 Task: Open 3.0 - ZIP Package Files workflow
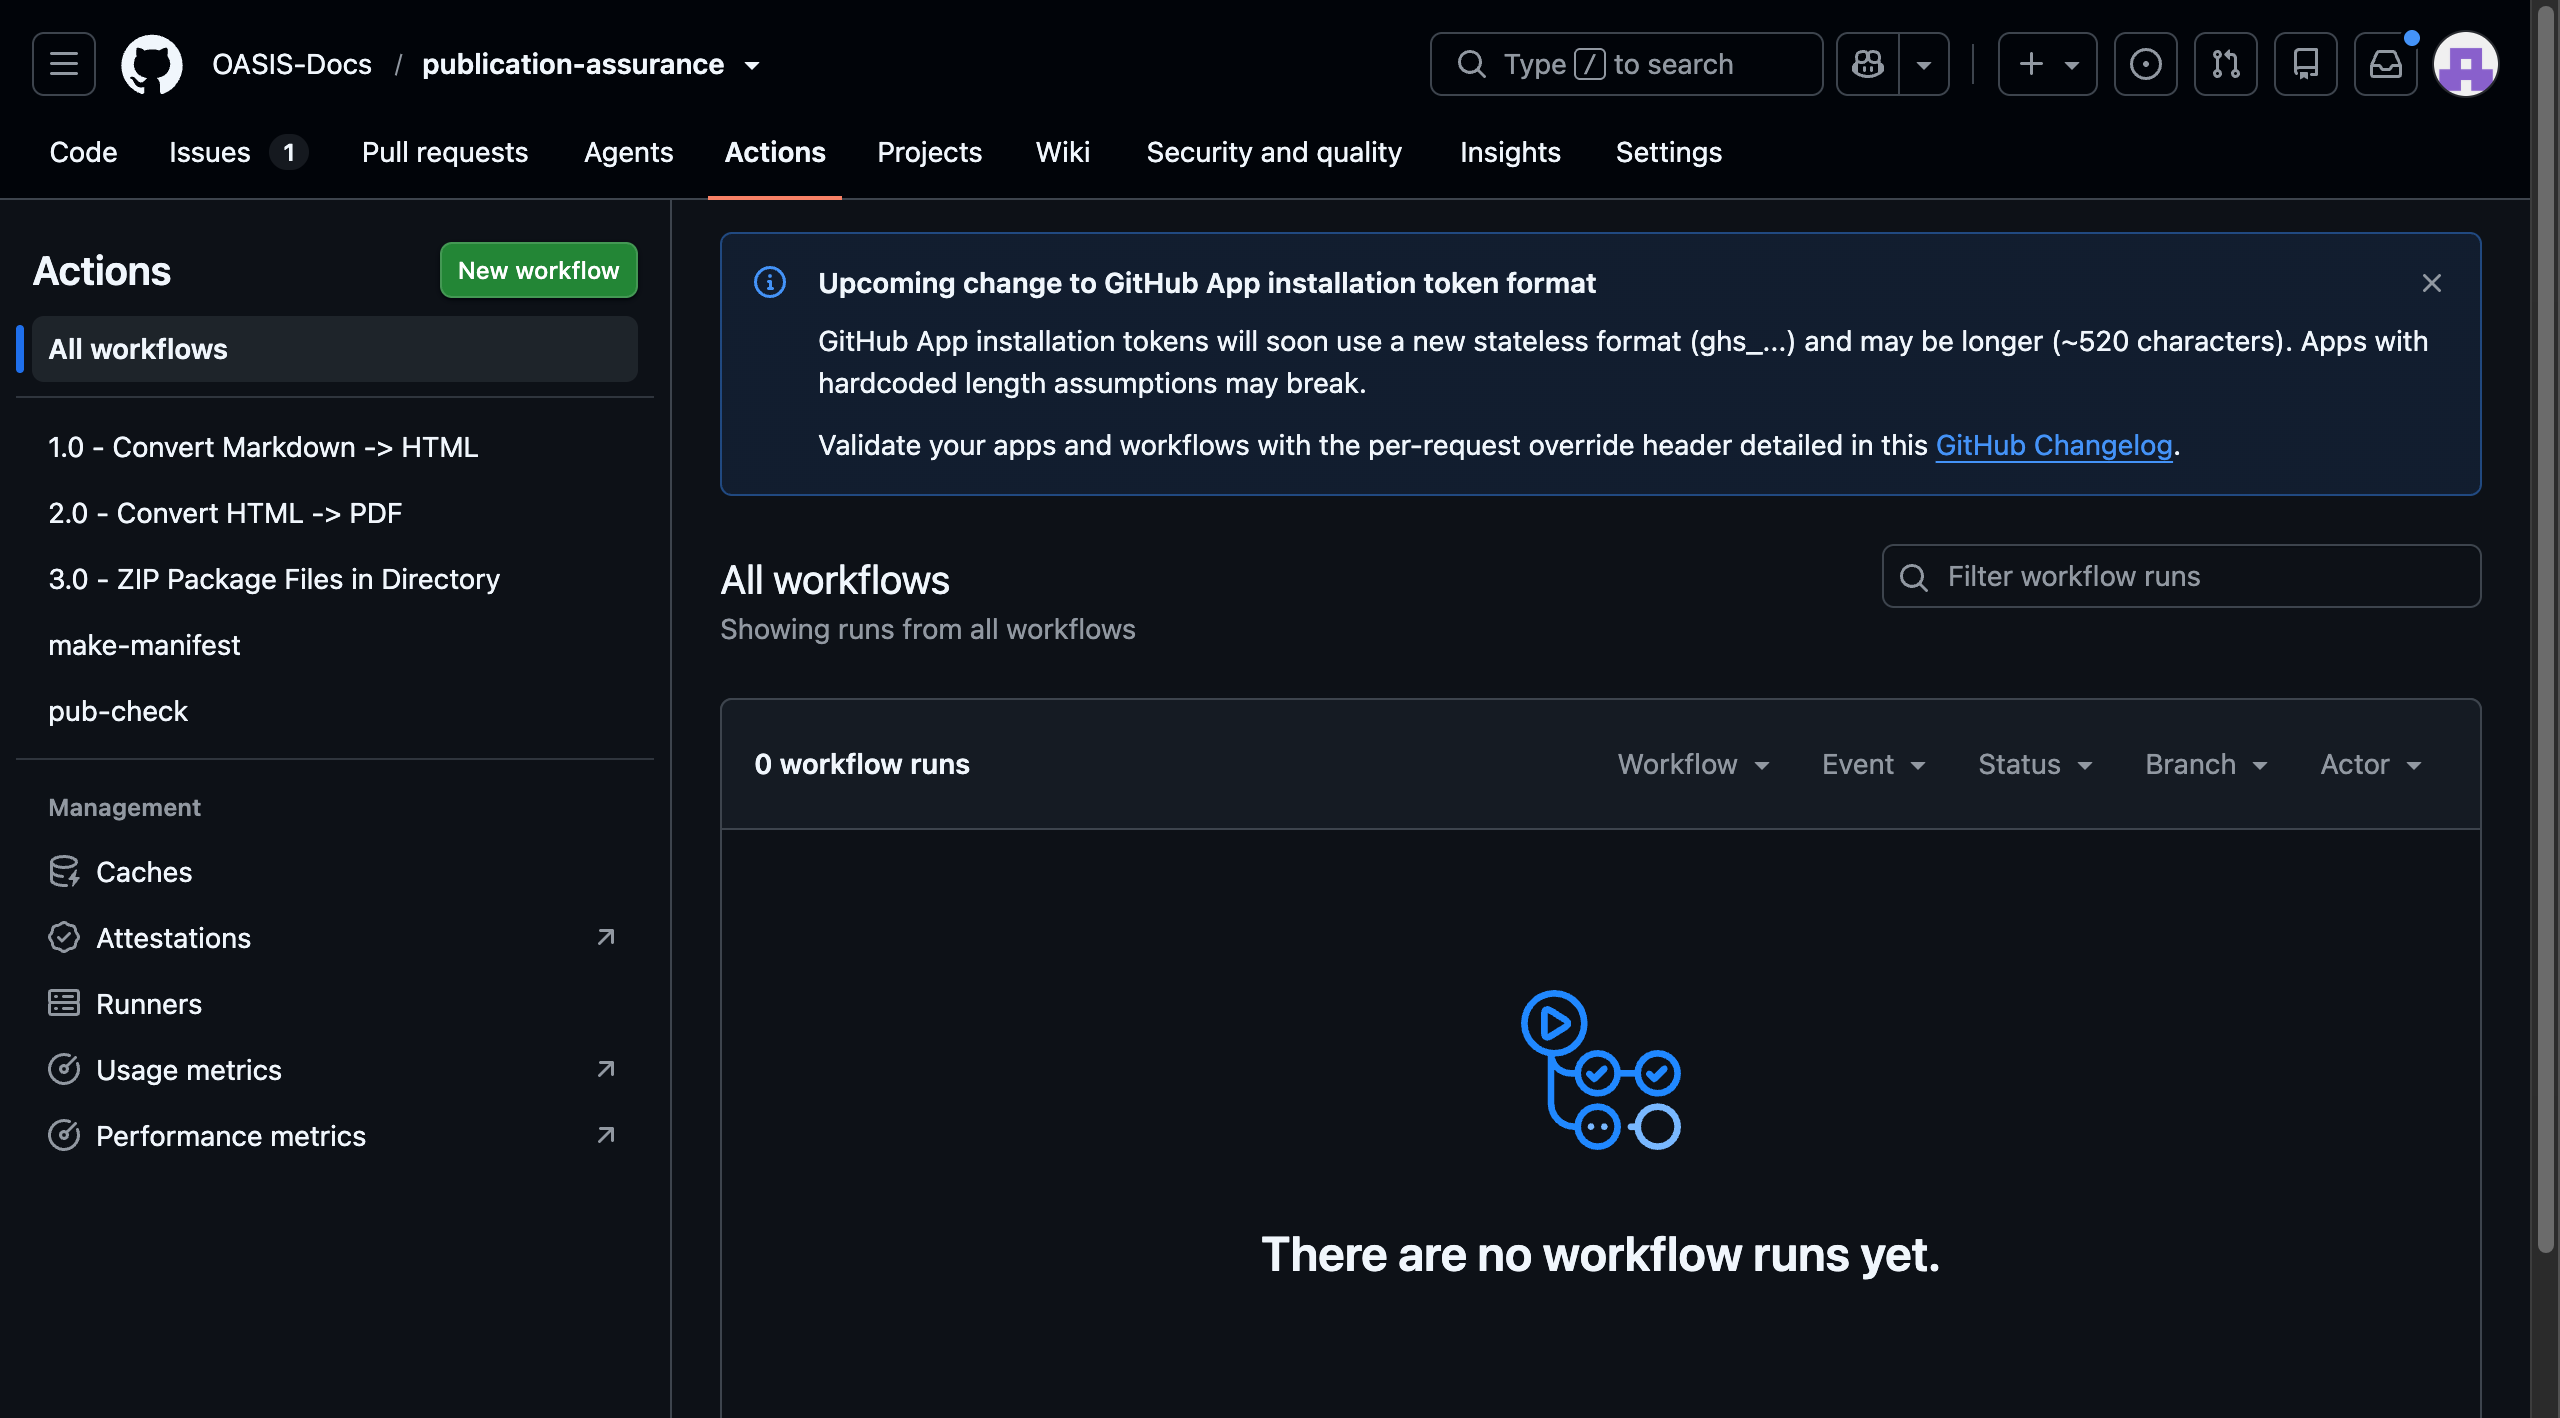(334, 579)
